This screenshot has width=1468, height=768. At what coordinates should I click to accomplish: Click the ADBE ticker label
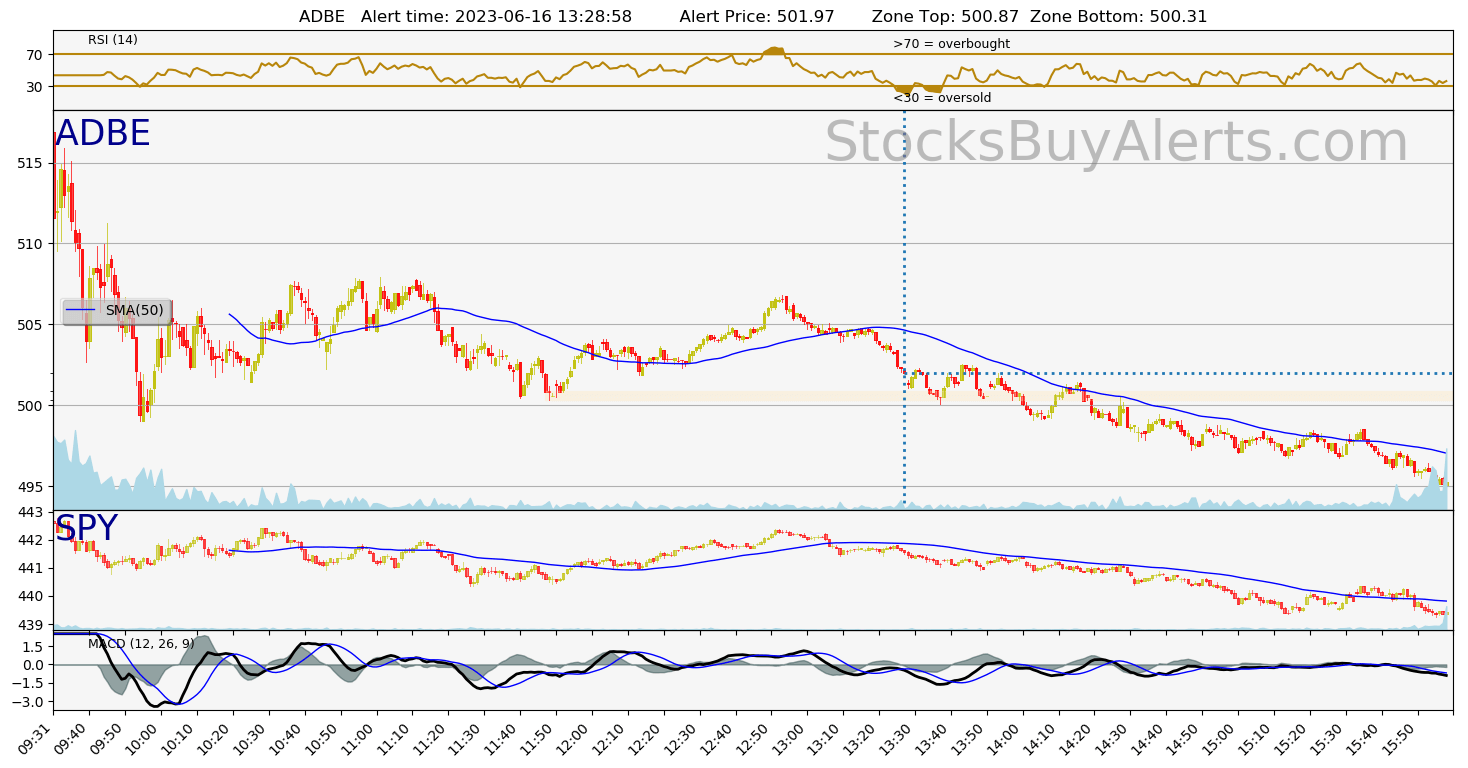[102, 134]
